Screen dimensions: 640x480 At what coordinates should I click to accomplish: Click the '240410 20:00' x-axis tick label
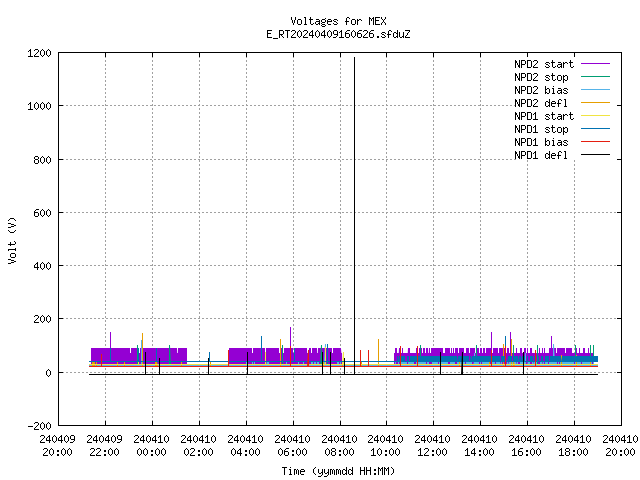click(620, 446)
